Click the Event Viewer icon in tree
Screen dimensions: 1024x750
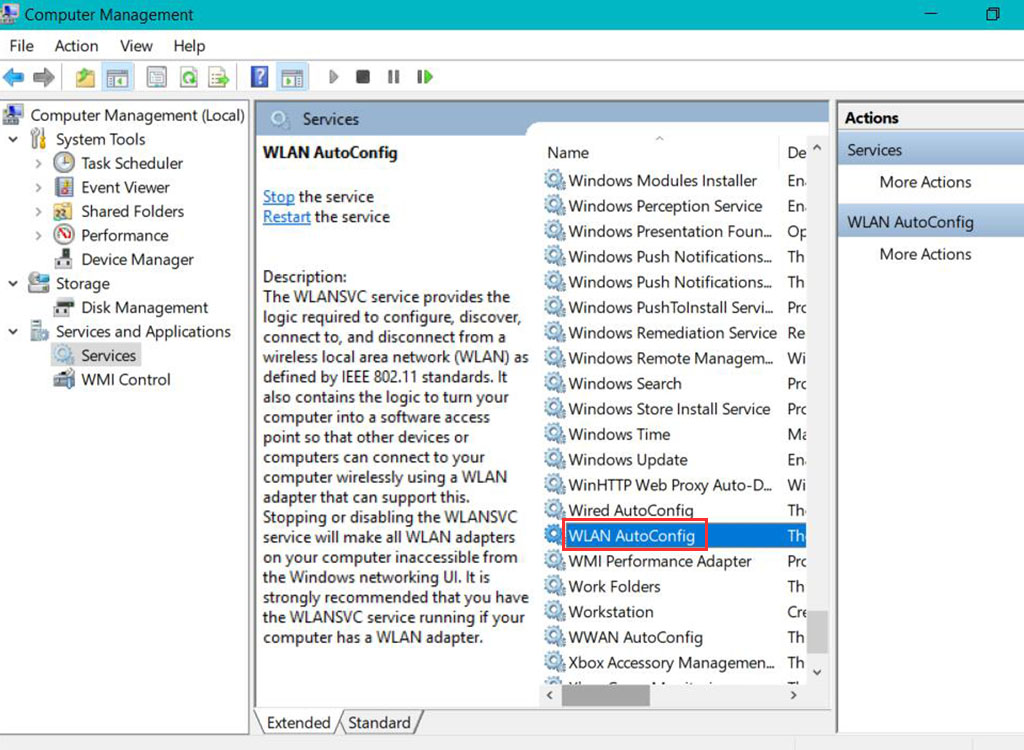point(64,187)
